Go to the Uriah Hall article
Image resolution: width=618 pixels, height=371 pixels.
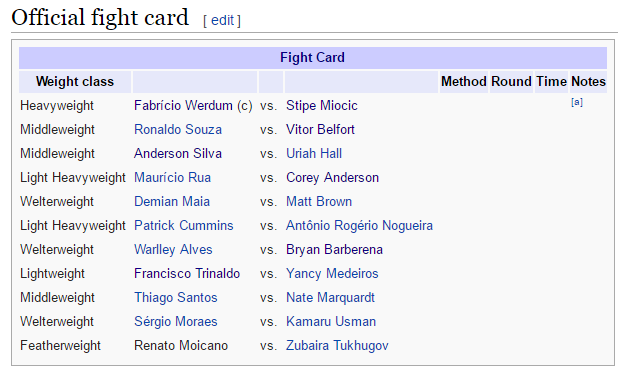click(x=314, y=154)
